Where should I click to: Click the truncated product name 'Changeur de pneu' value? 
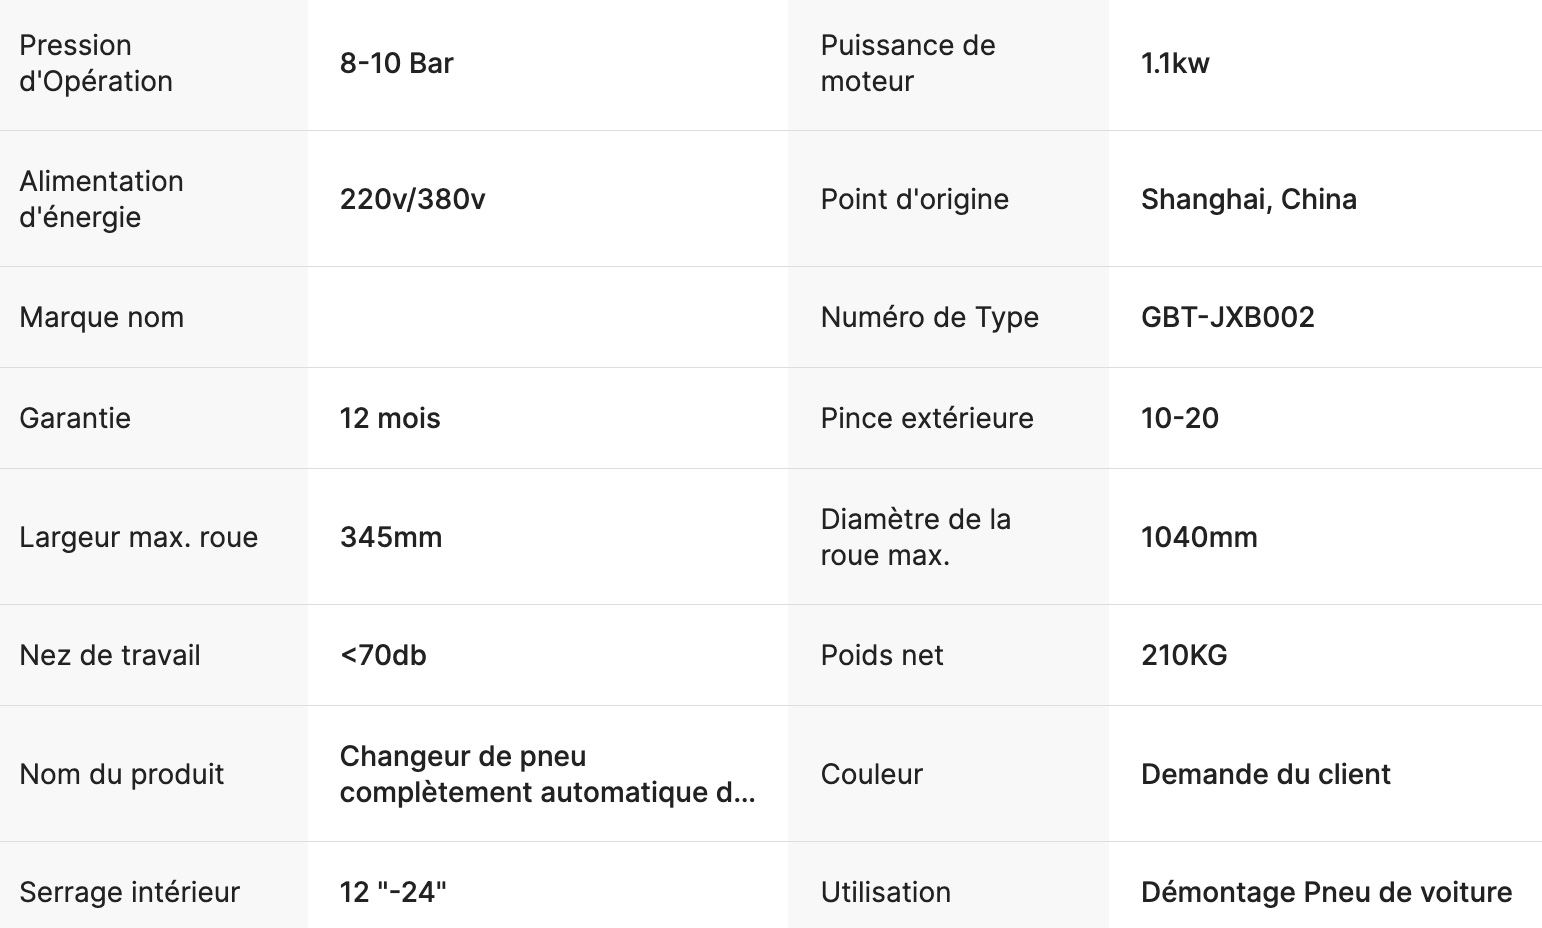547,774
